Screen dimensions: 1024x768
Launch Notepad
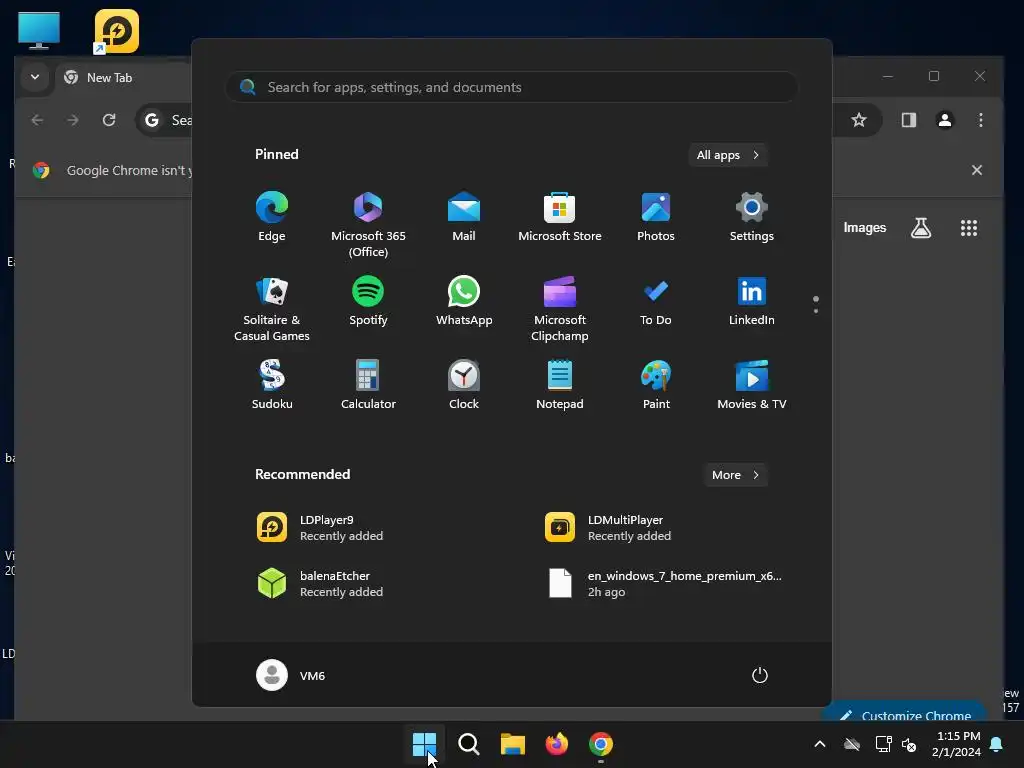click(x=560, y=385)
